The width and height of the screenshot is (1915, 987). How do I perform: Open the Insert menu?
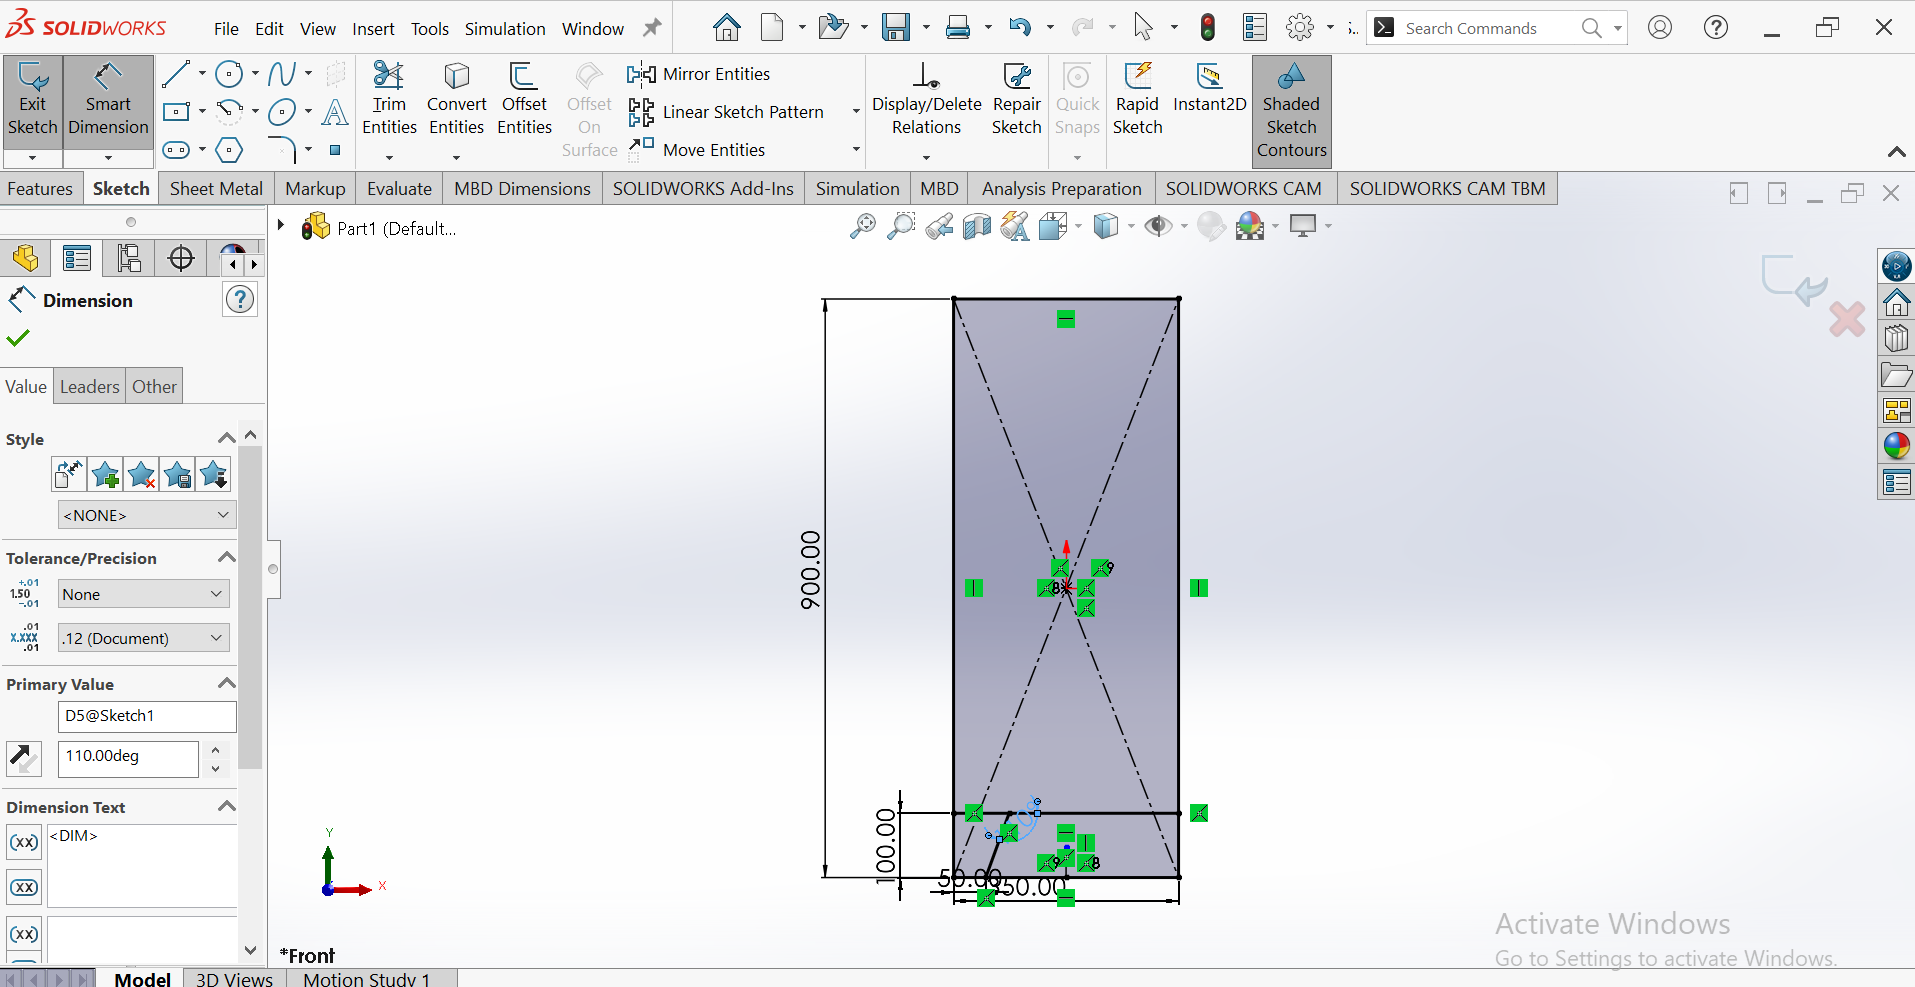(373, 29)
